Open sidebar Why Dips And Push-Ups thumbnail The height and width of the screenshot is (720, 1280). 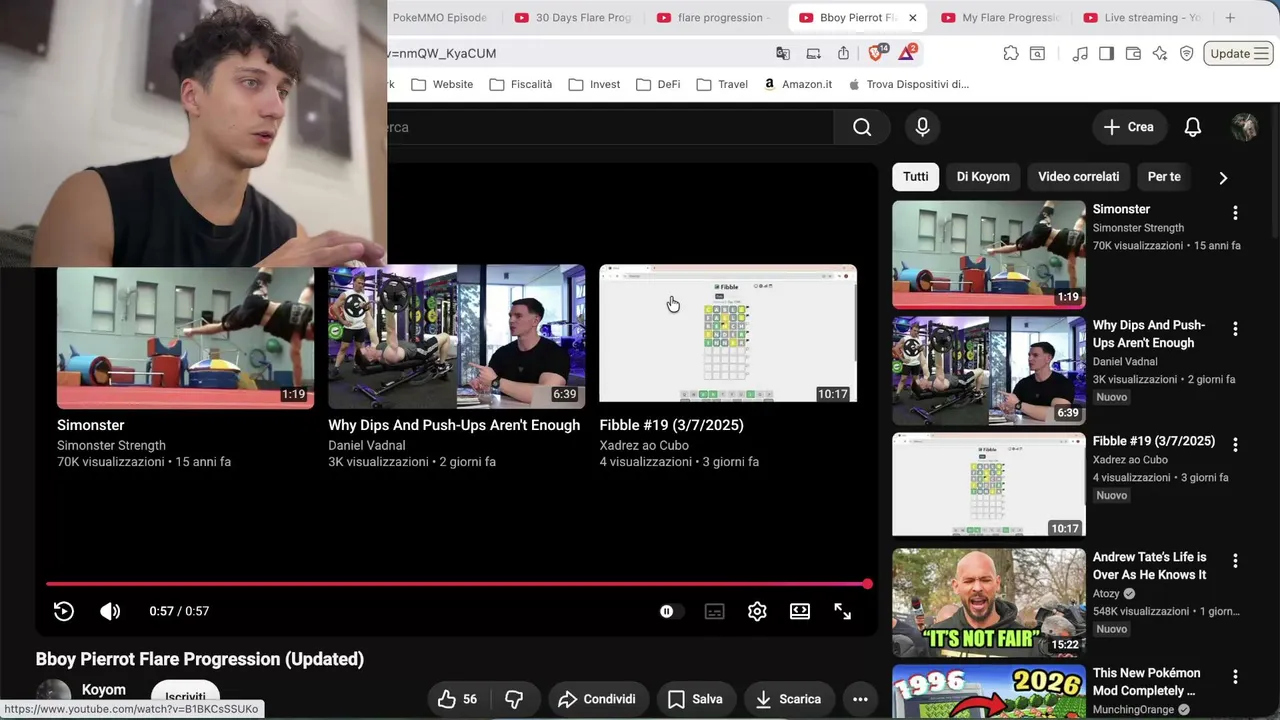(x=989, y=370)
